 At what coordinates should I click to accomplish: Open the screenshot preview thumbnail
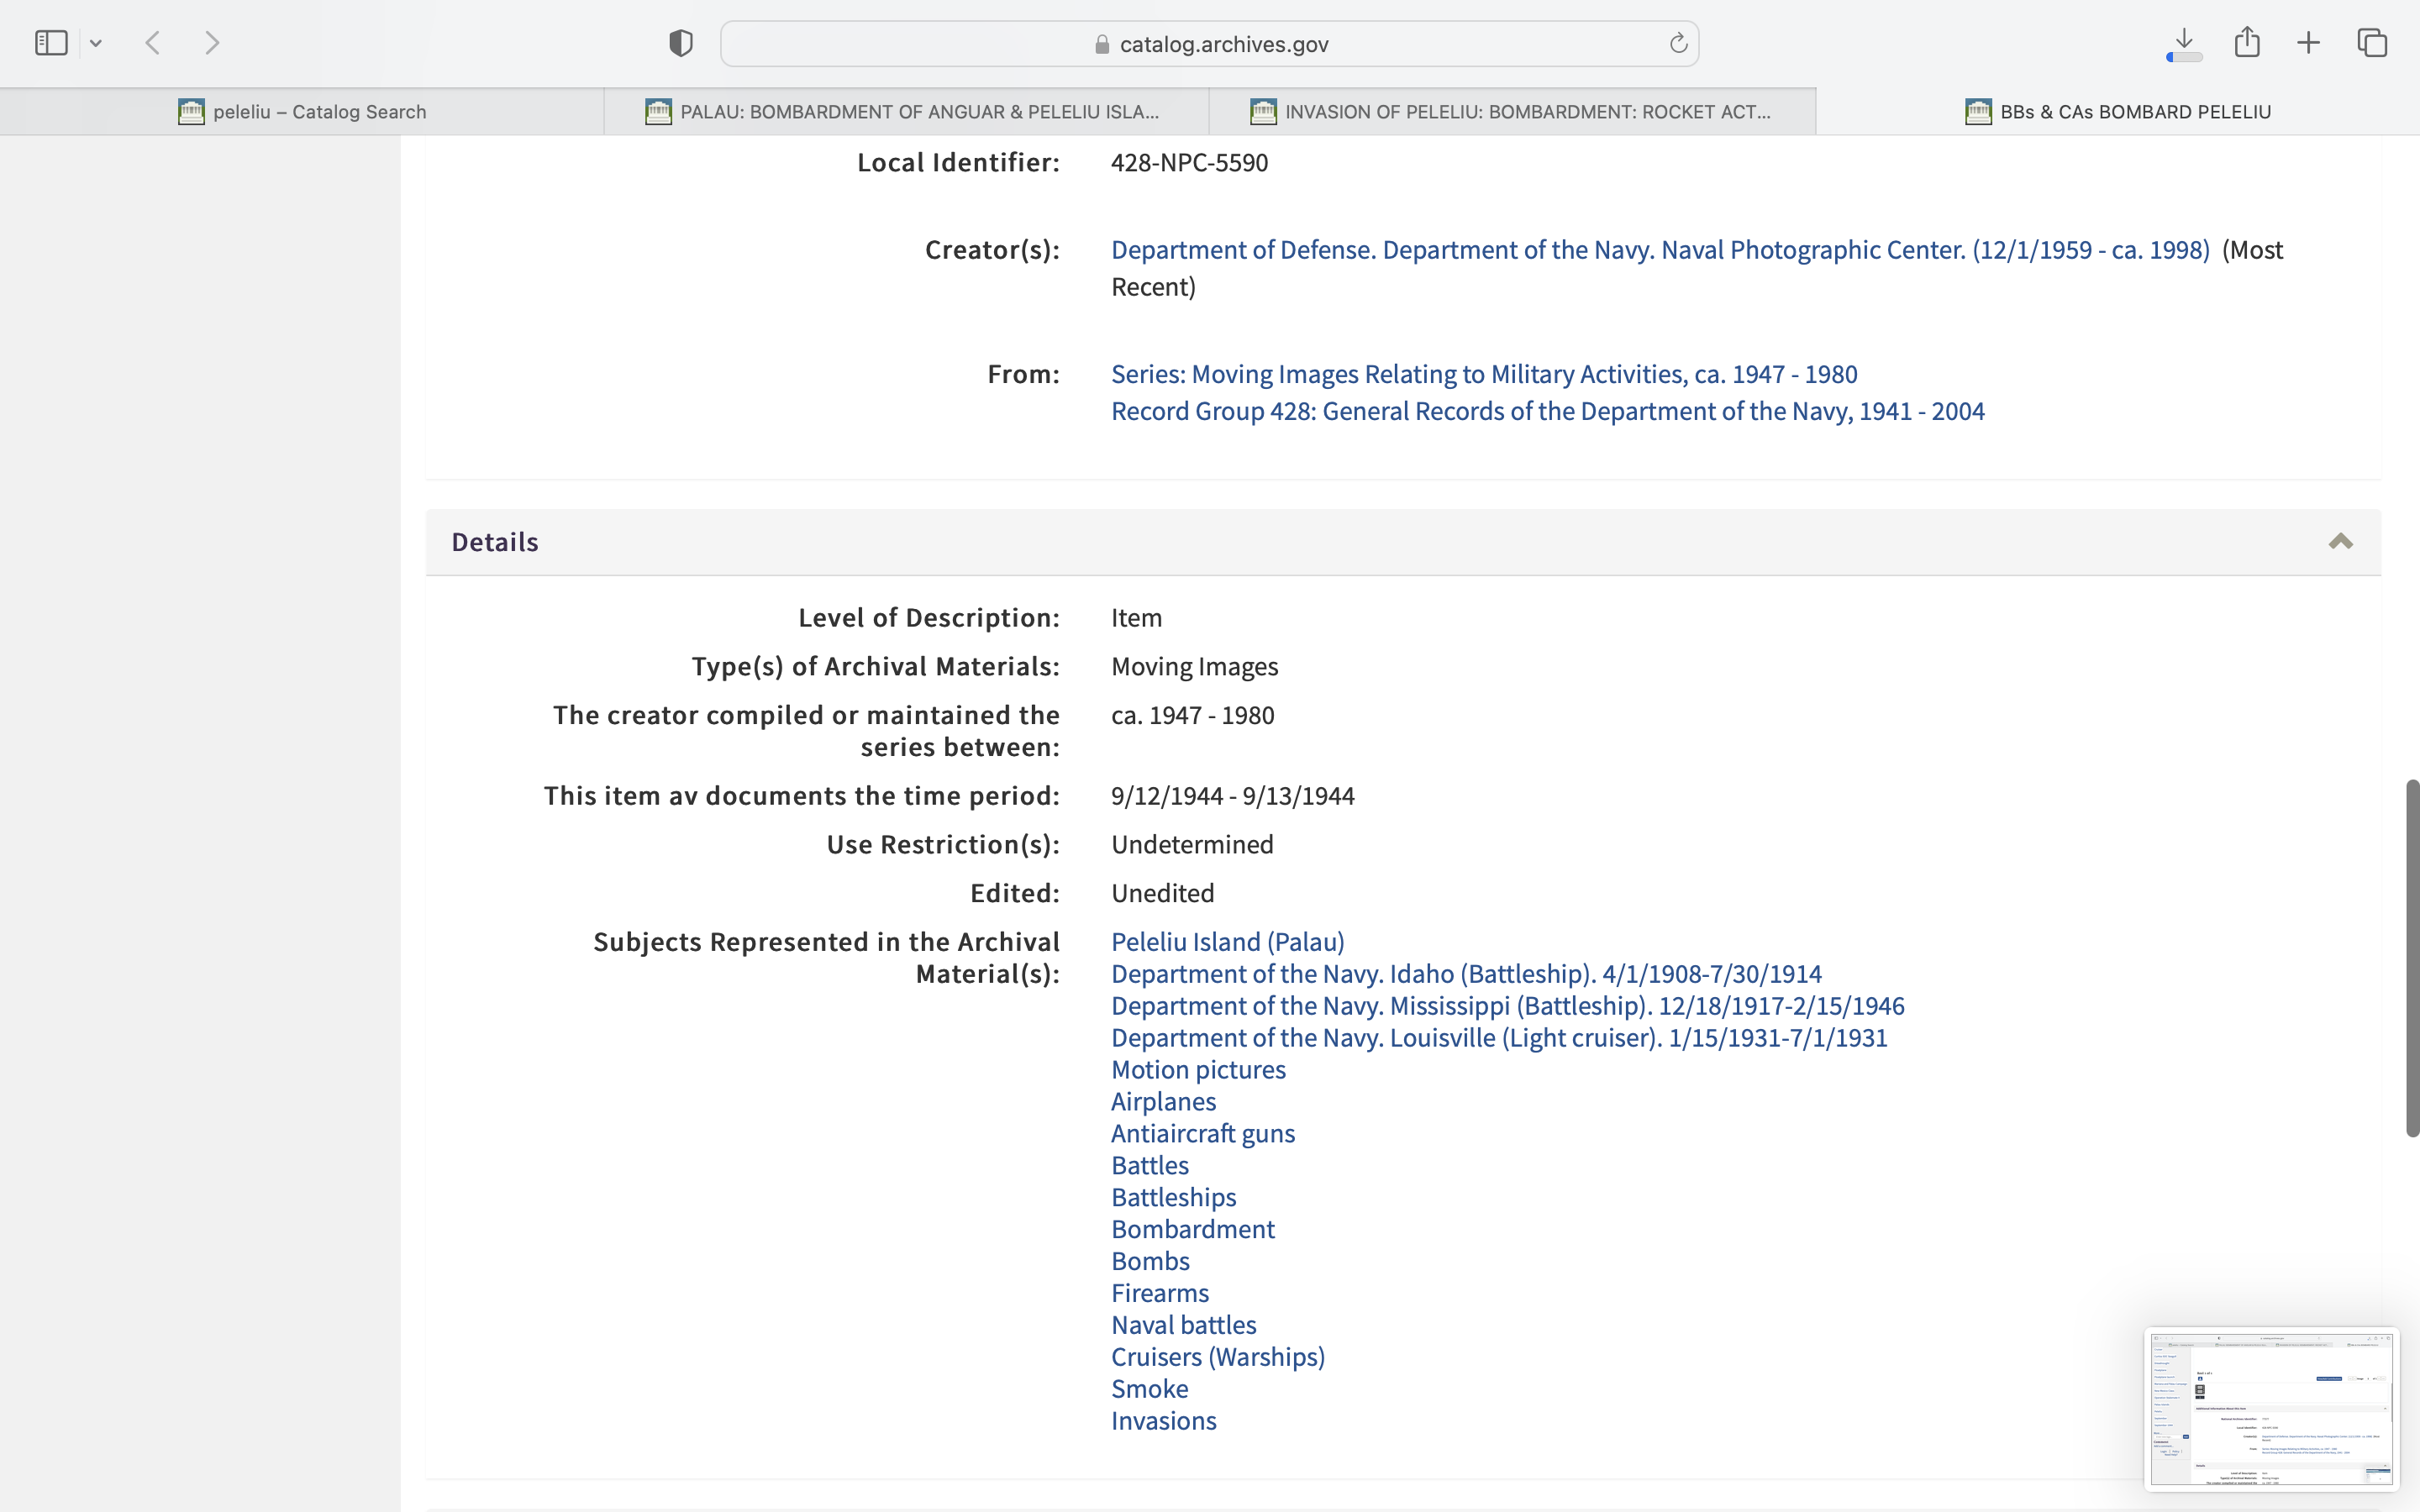coord(2271,1409)
